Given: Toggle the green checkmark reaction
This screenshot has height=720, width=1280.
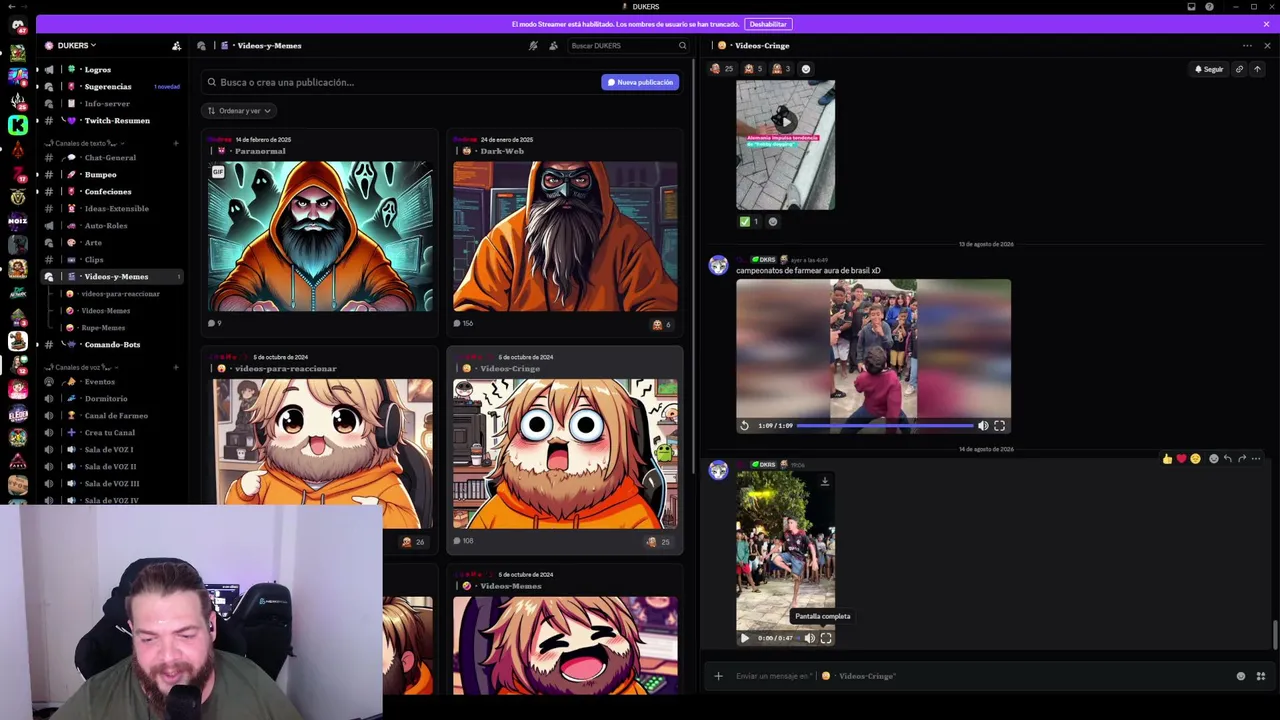Looking at the screenshot, I should (749, 222).
